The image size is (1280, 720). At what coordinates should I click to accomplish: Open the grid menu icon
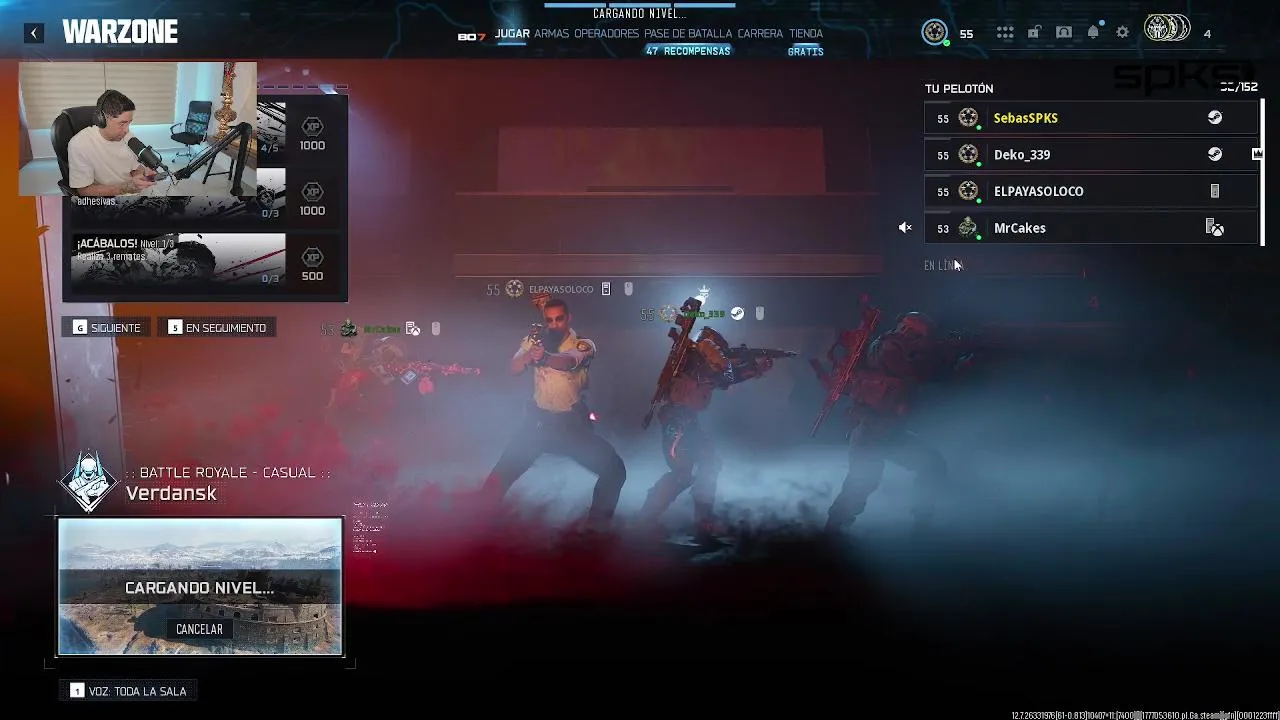click(x=1005, y=33)
